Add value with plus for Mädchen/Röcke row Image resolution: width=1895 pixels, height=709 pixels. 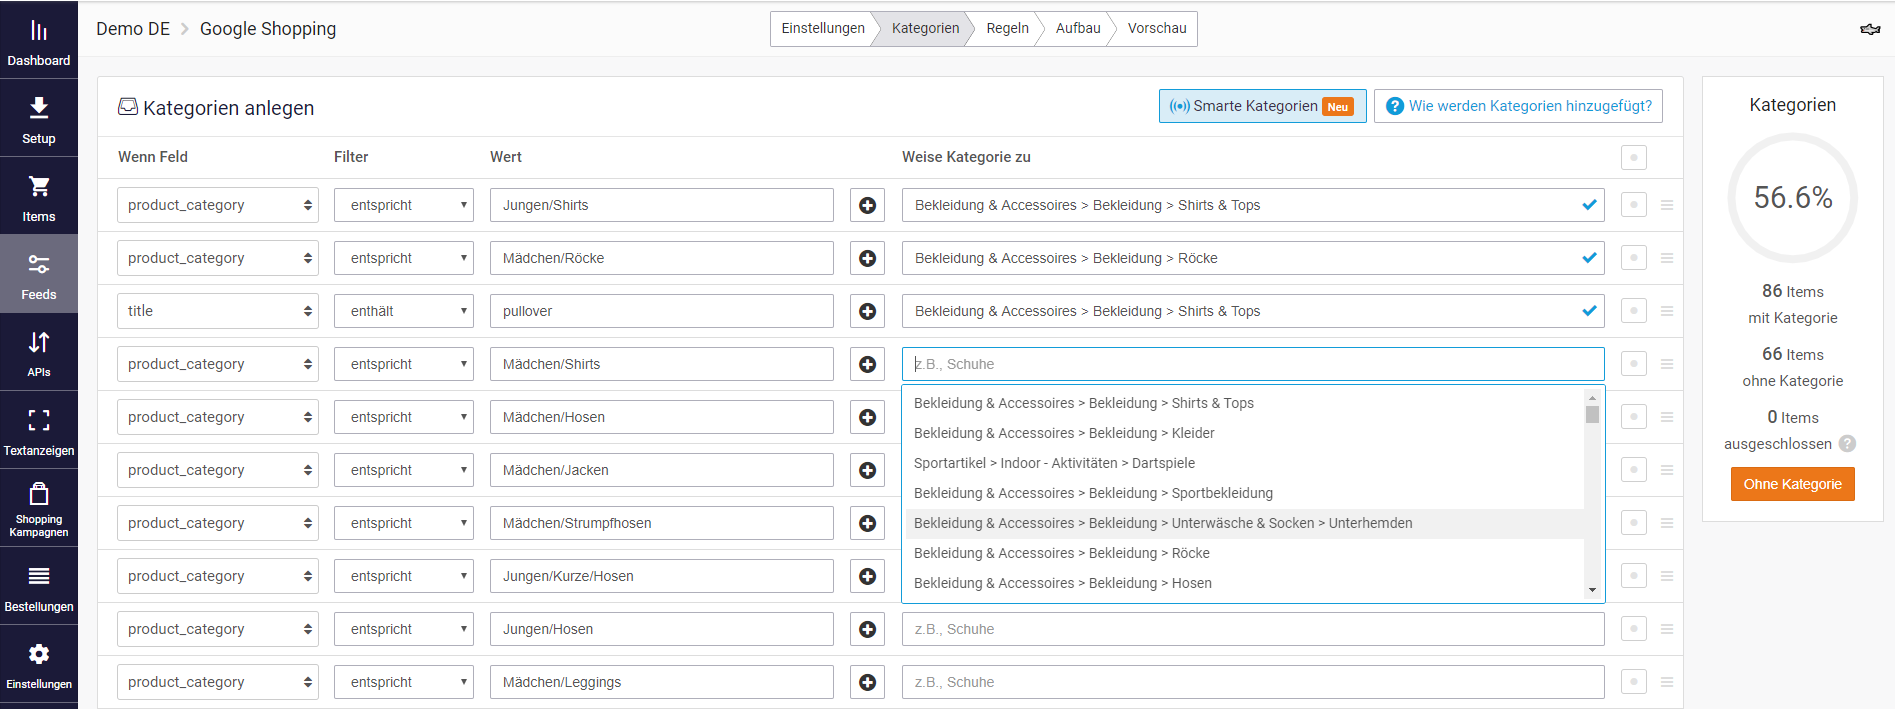click(x=867, y=258)
